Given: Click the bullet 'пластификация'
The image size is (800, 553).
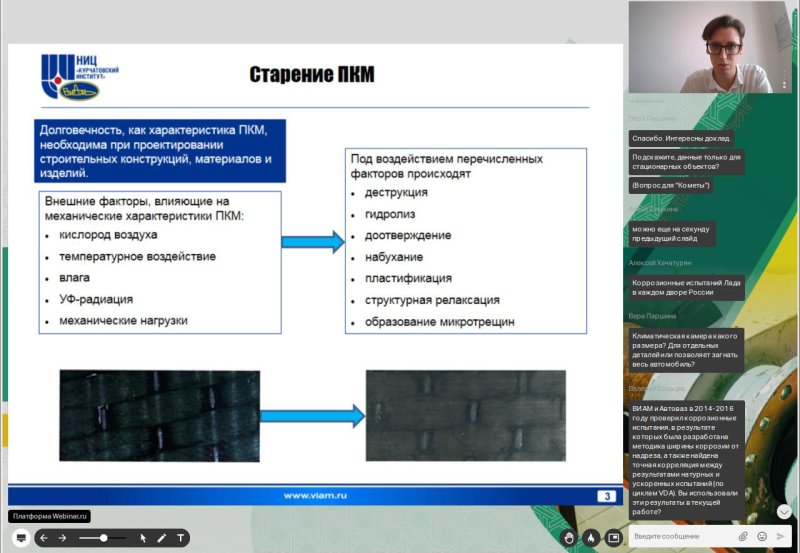Looking at the screenshot, I should point(408,278).
